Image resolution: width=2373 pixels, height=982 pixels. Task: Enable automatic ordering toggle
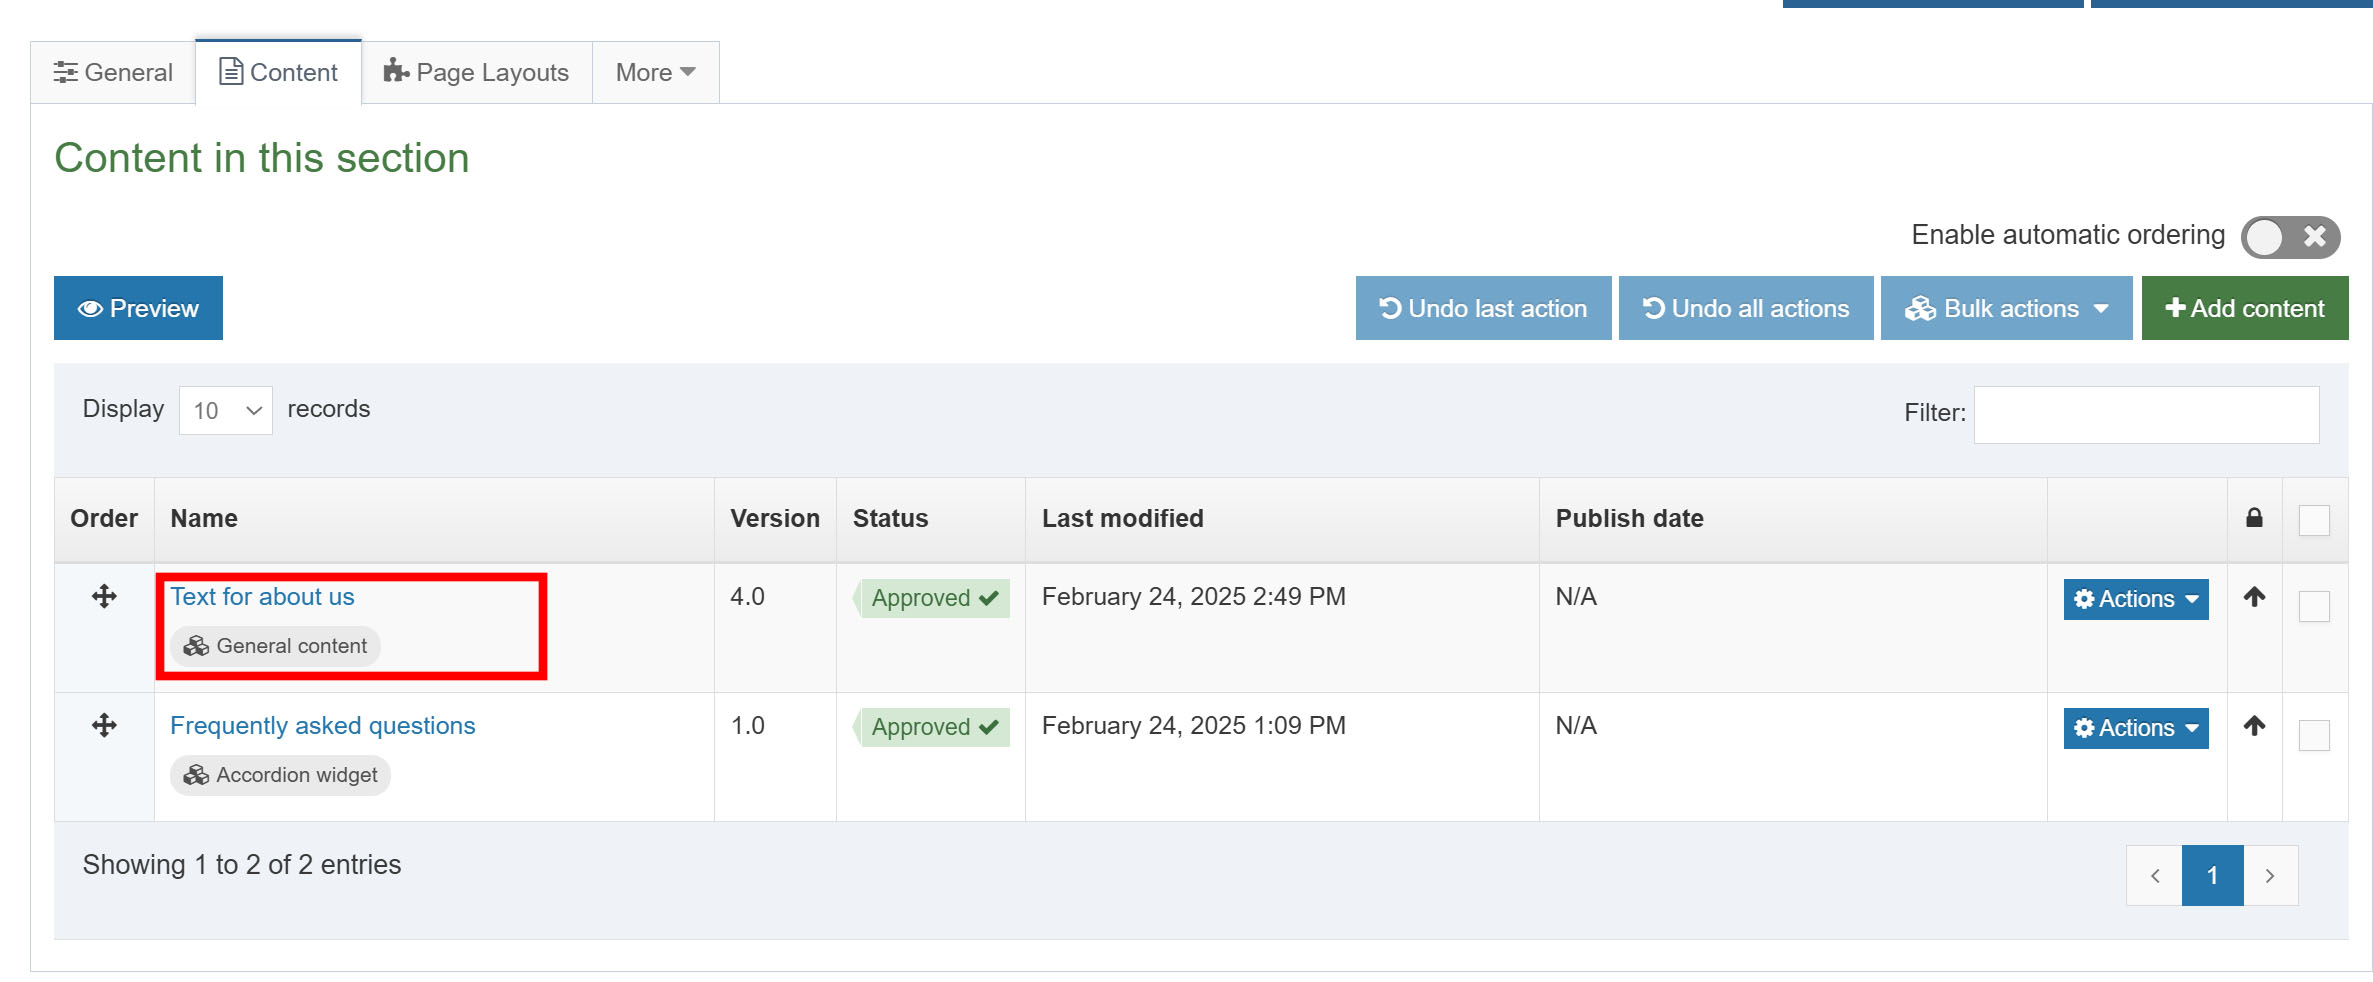(2289, 237)
